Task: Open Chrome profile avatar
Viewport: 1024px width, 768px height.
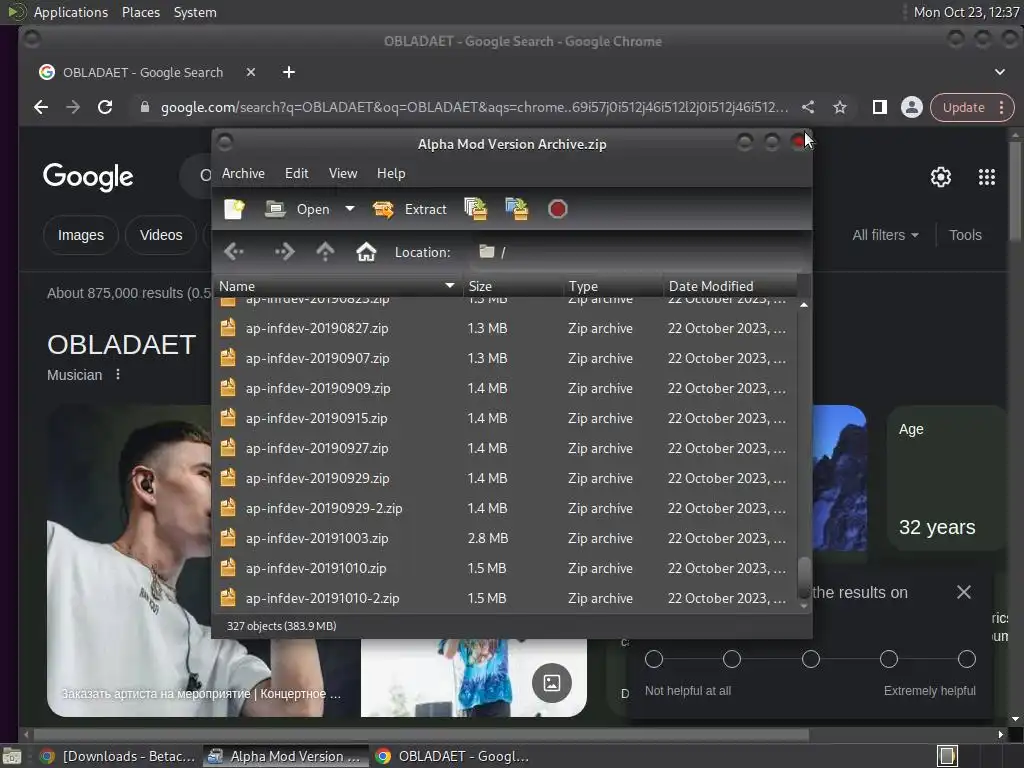Action: (x=912, y=107)
